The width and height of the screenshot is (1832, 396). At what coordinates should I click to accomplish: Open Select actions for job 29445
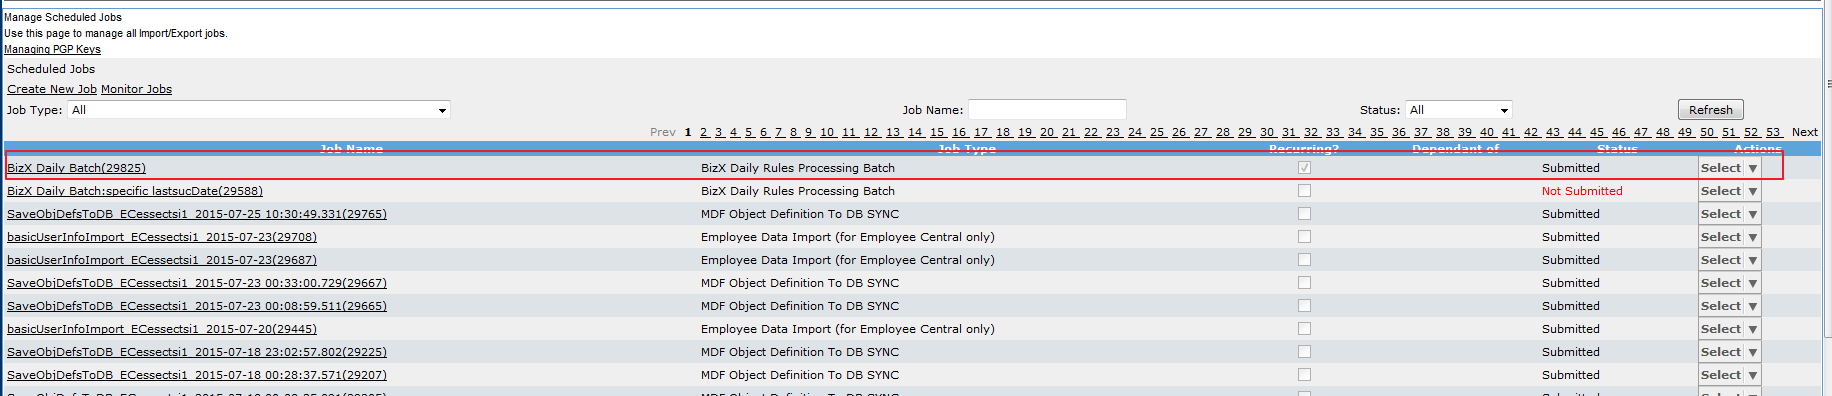[1729, 329]
